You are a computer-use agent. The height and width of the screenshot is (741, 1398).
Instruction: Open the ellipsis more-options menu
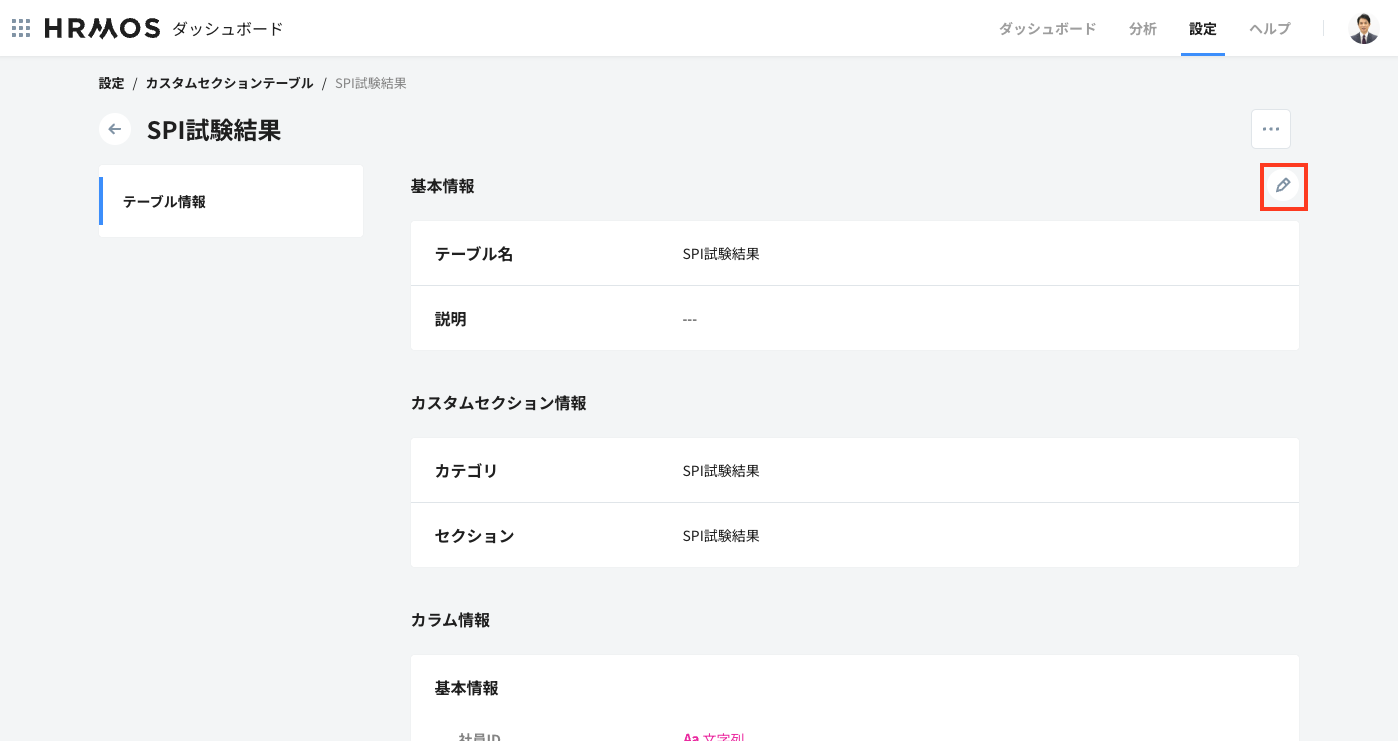coord(1271,128)
